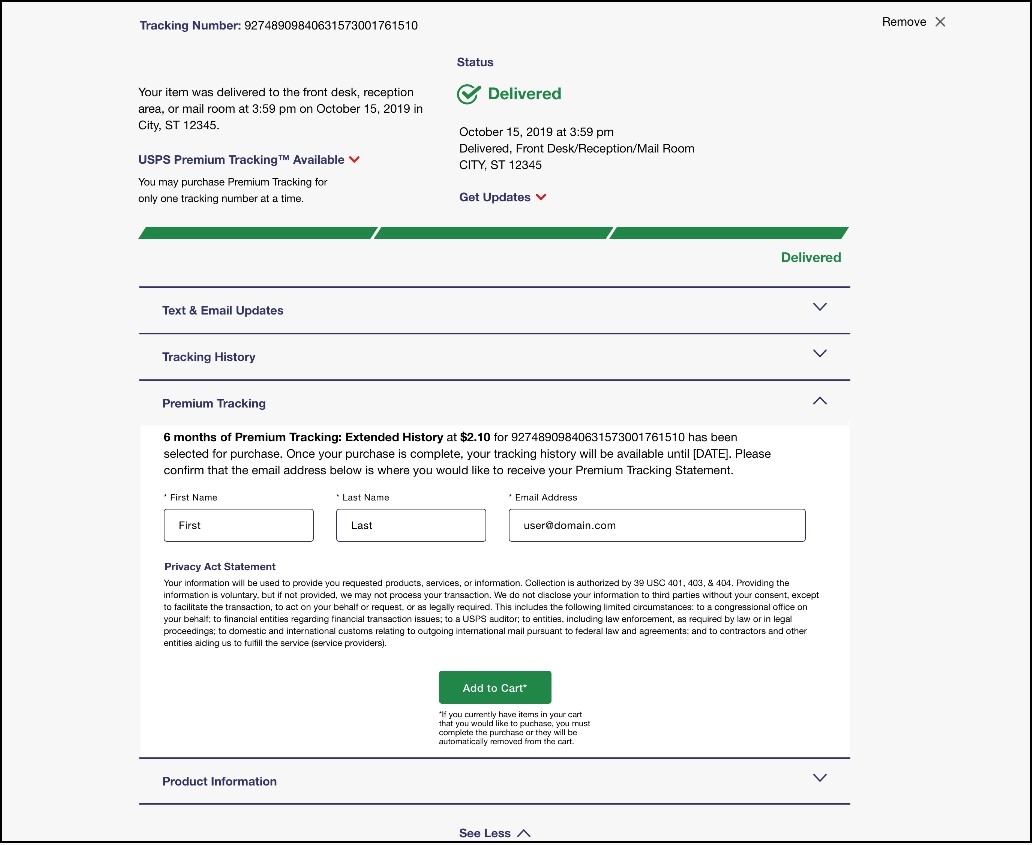Click the "Extended History" bold text
Screen dimensions: 1032x845
pyautogui.click(x=394, y=438)
